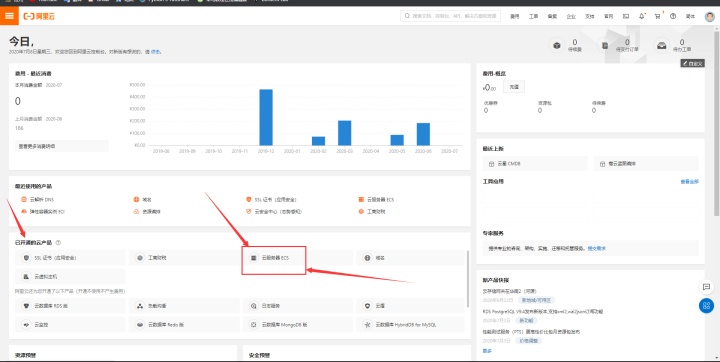Open the user avatar account menu
720x362 pixels.
pyautogui.click(x=710, y=17)
